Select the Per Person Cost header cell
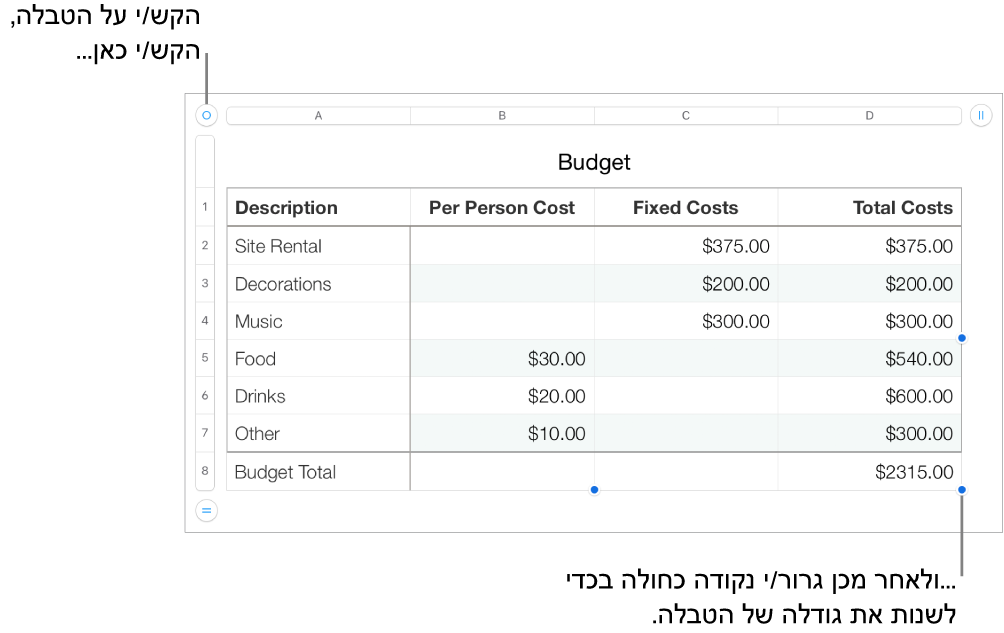The width and height of the screenshot is (1004, 633). (x=502, y=207)
